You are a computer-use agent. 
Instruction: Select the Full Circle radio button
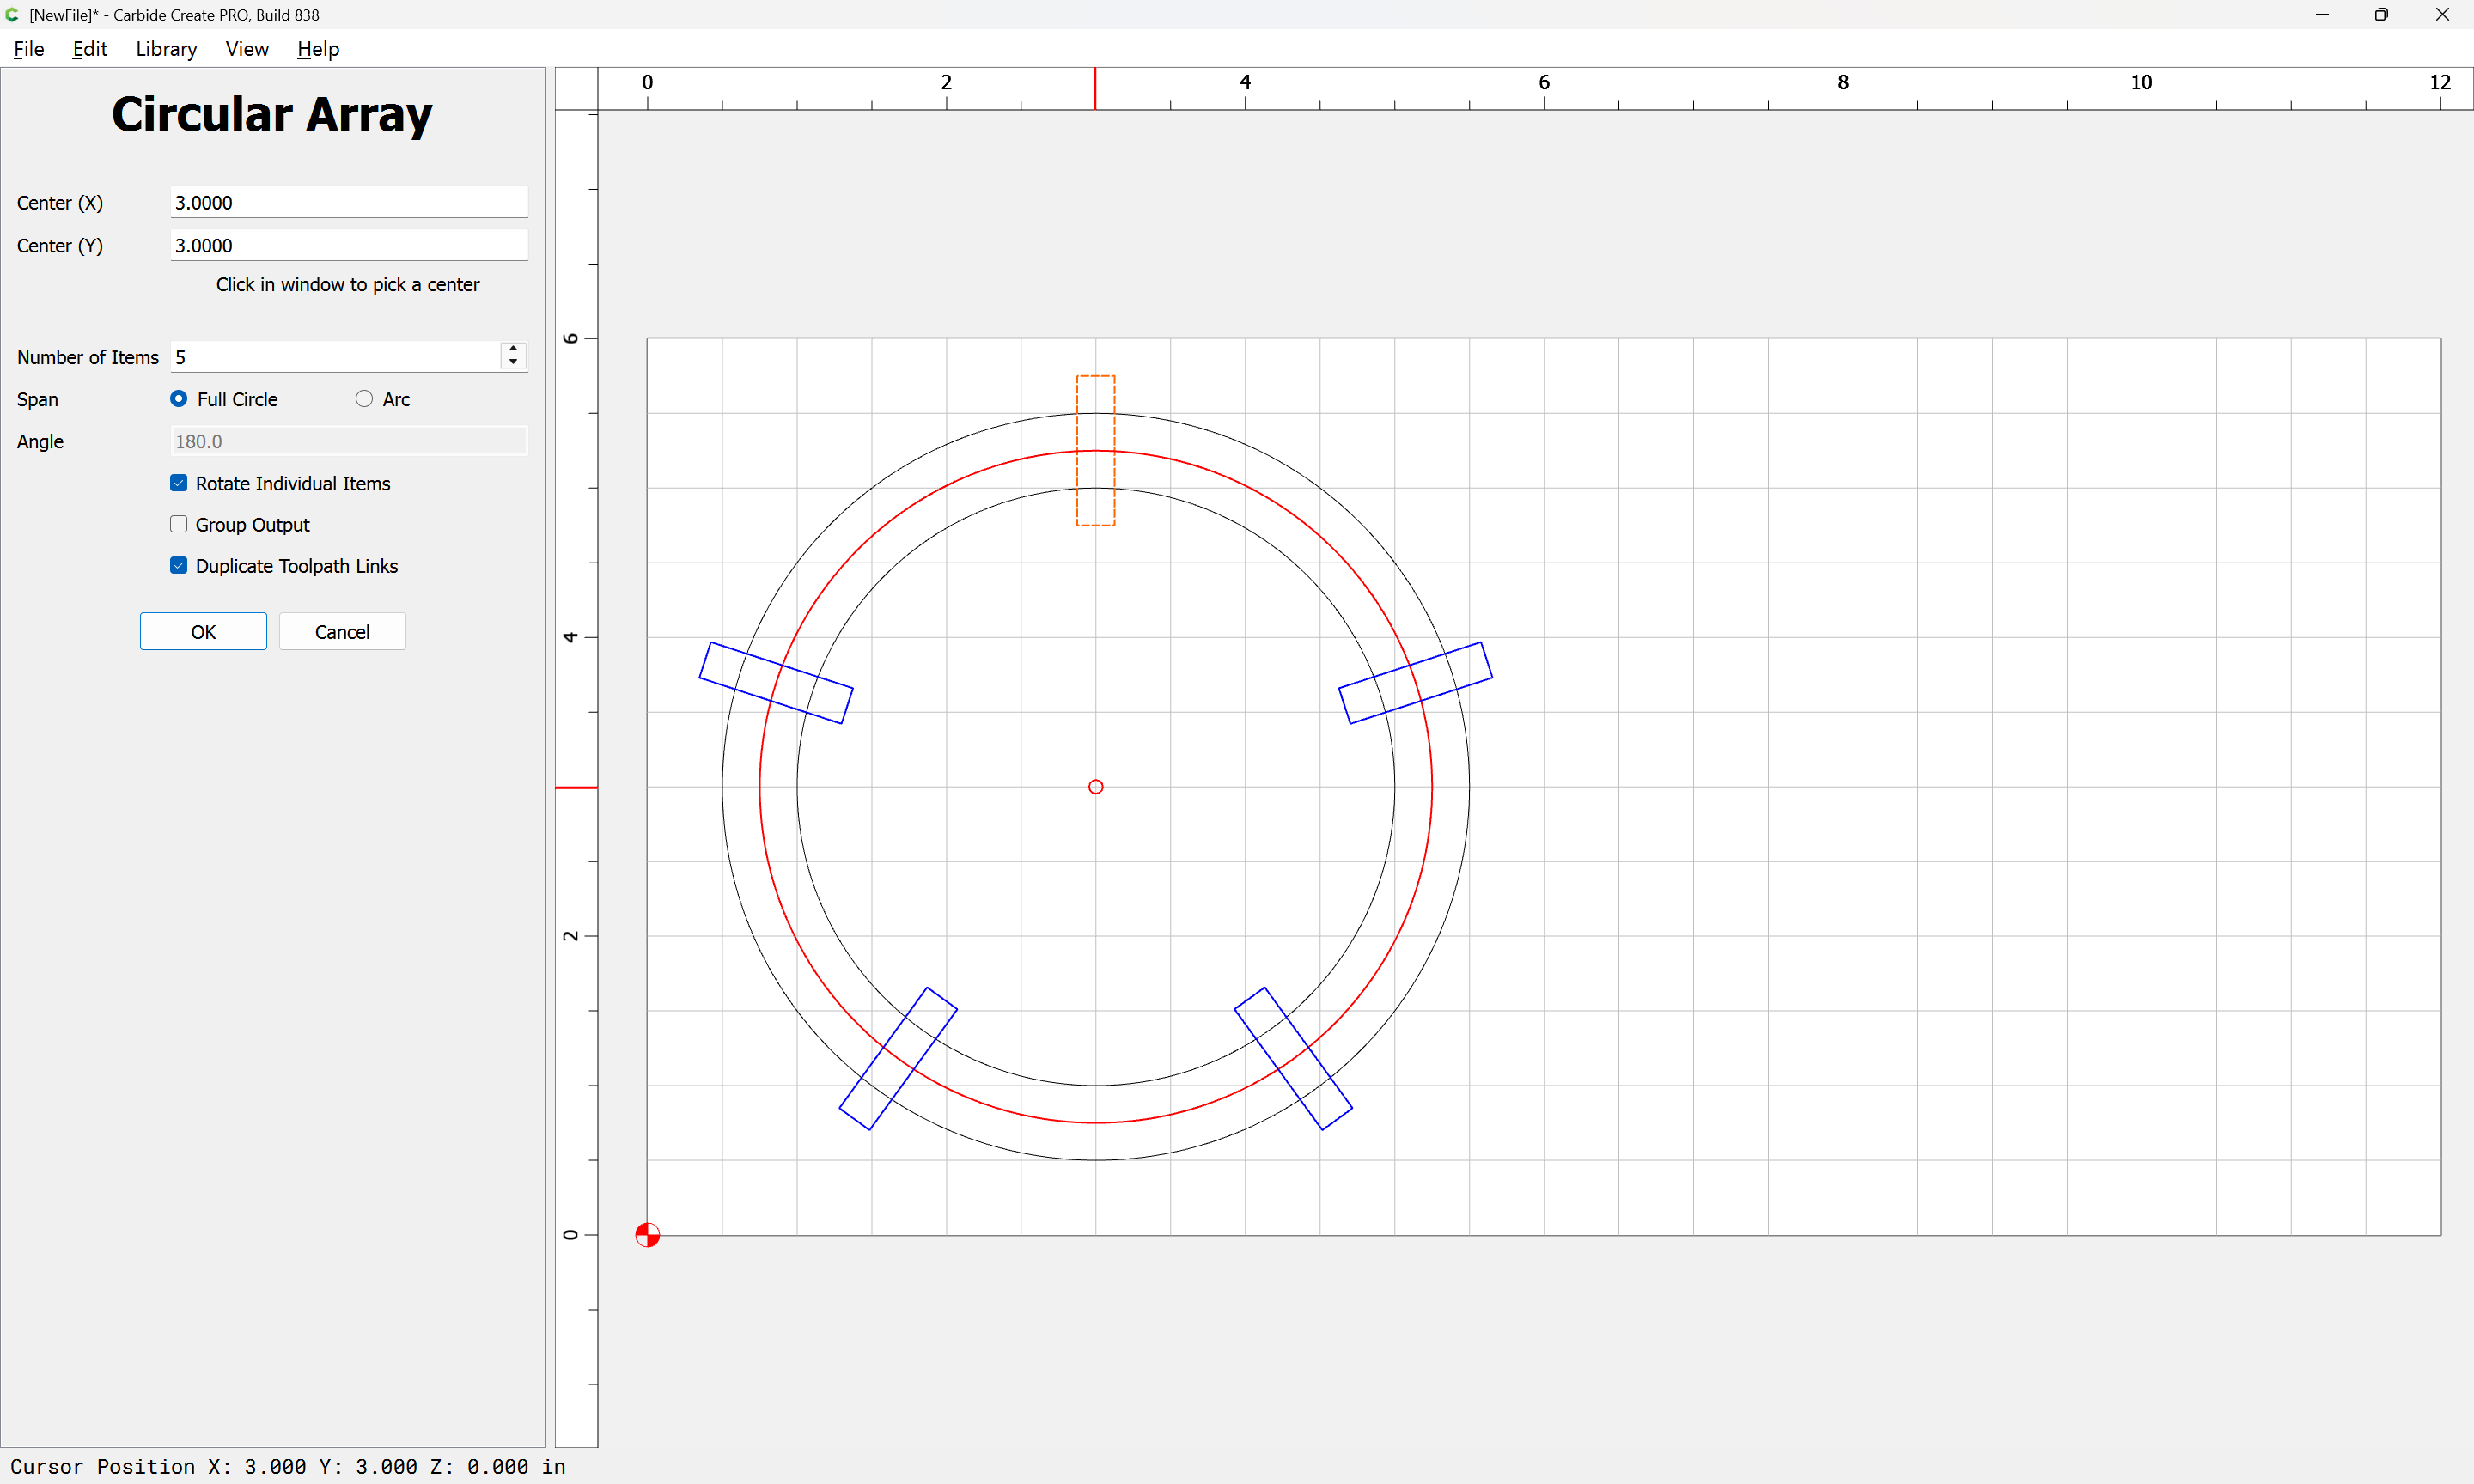179,399
